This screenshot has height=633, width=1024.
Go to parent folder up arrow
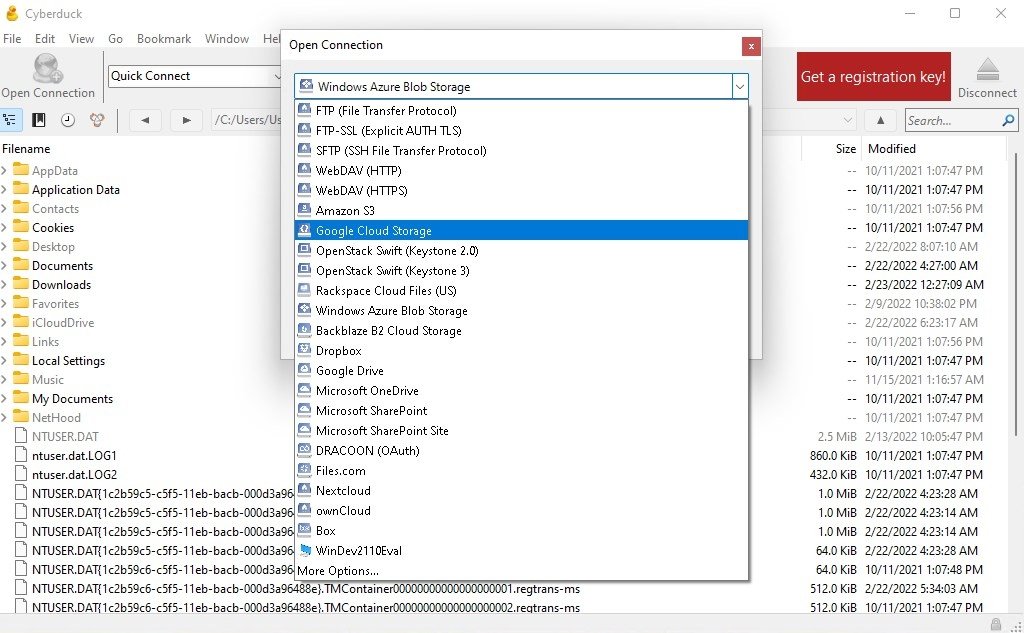pos(880,120)
